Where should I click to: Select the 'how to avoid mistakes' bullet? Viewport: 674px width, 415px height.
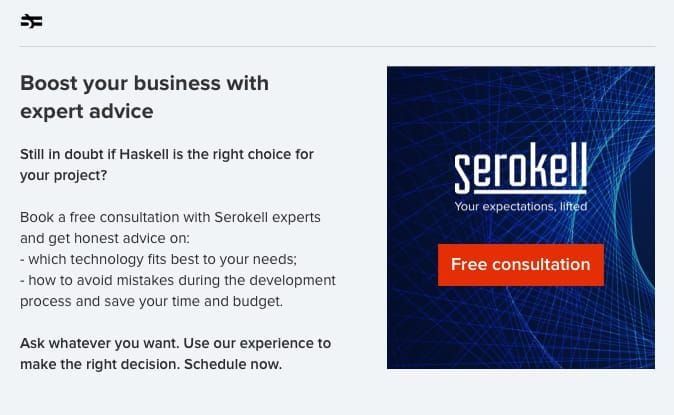click(178, 280)
